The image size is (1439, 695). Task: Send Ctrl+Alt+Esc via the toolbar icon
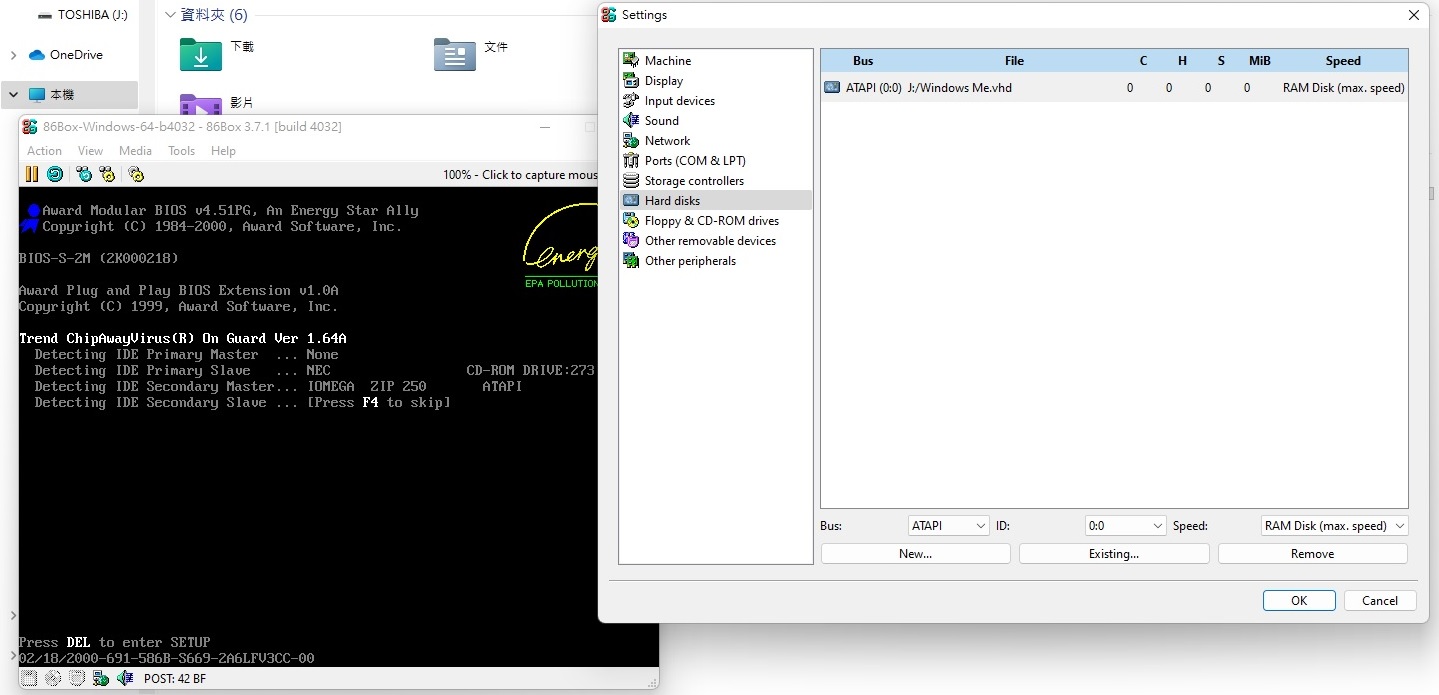(107, 174)
